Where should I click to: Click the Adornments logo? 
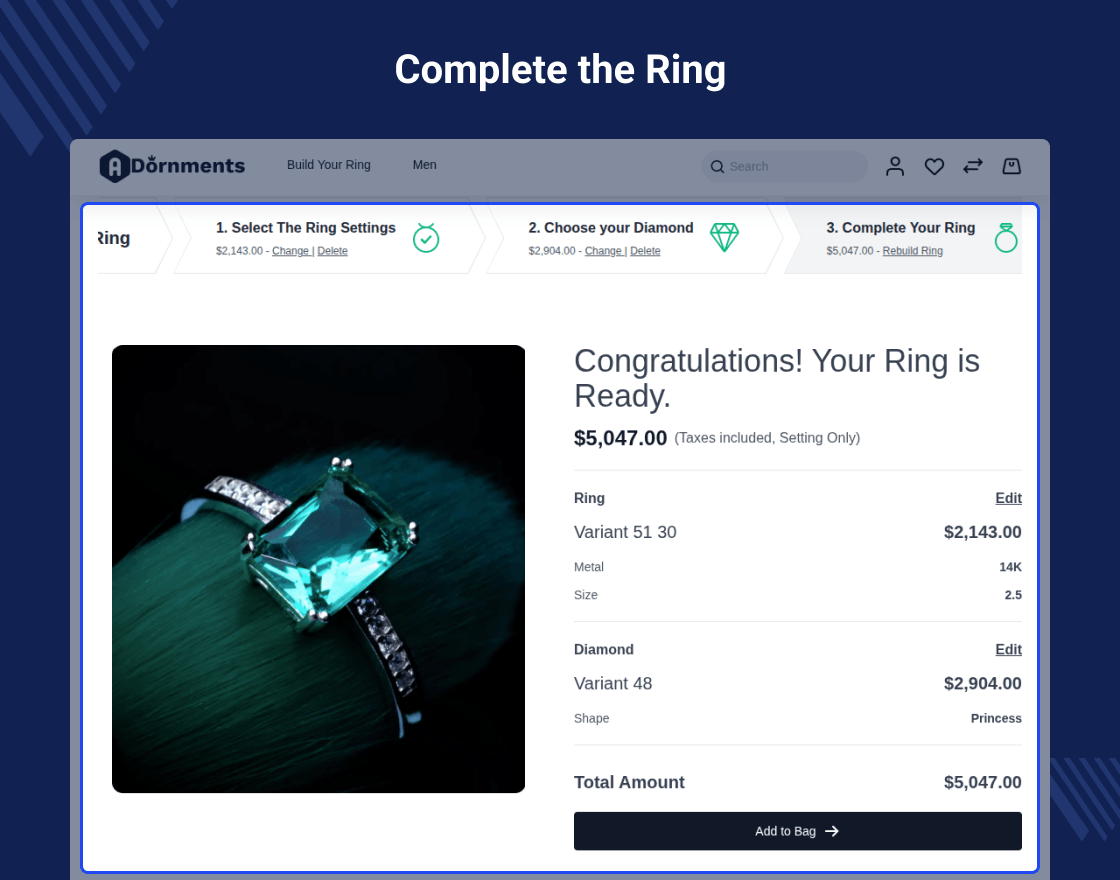coord(172,166)
